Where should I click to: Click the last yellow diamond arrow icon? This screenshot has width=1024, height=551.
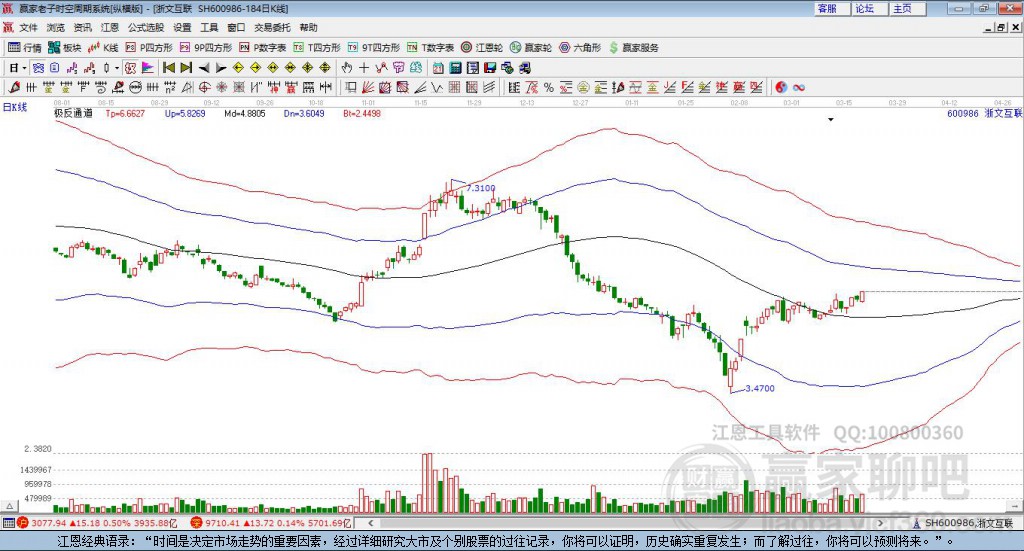[x=325, y=68]
